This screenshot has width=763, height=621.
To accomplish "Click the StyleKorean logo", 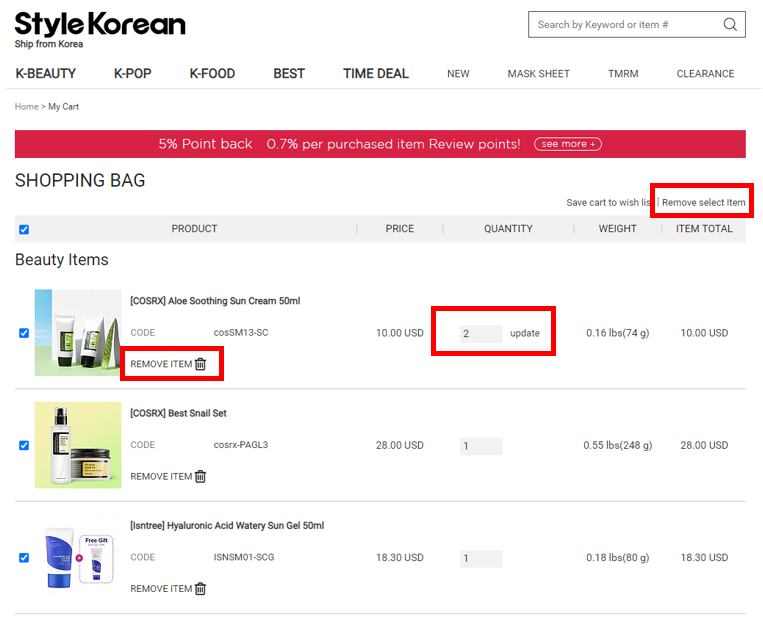I will pyautogui.click(x=99, y=27).
